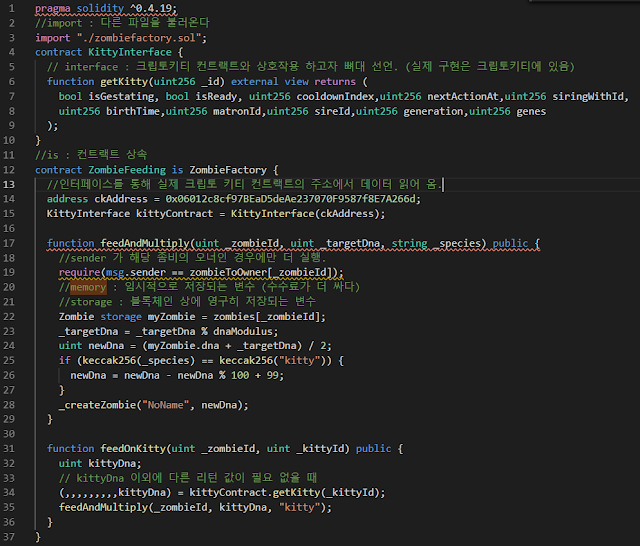Click "feedAndMultiply" call on line 35
Viewport: 640px width, 546px height.
[103, 507]
